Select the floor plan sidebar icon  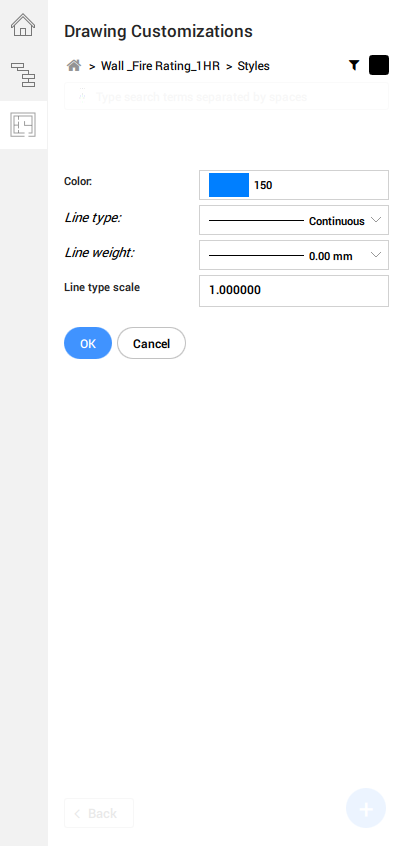click(x=23, y=125)
